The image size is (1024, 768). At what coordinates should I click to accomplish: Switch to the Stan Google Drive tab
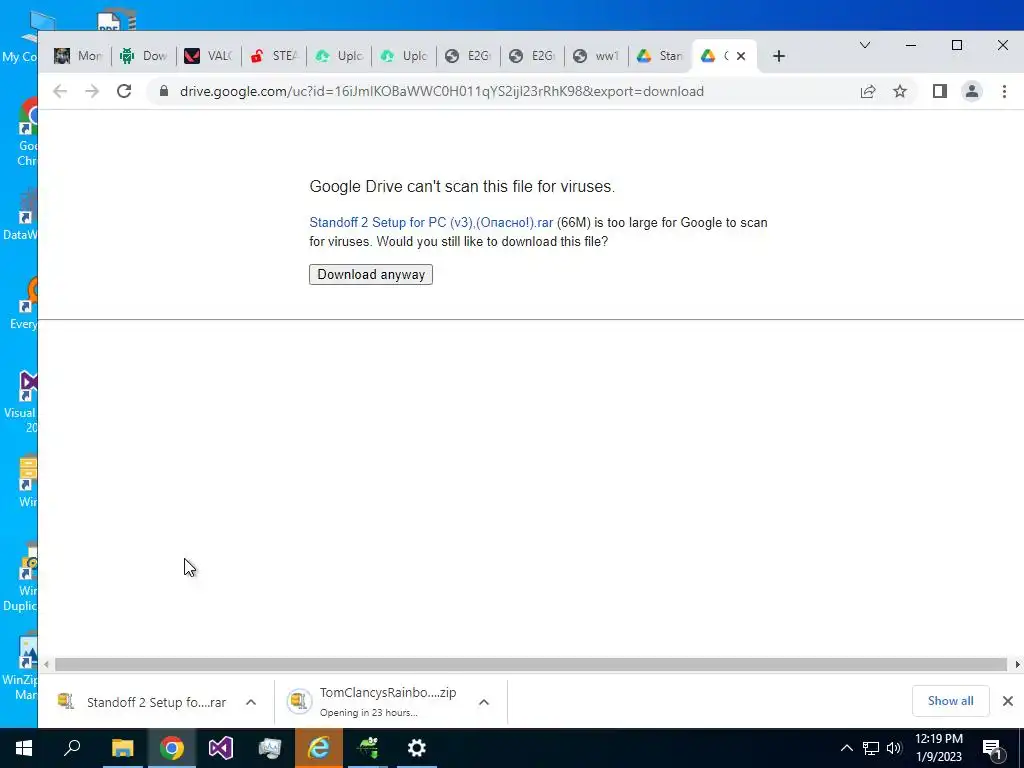[x=660, y=56]
